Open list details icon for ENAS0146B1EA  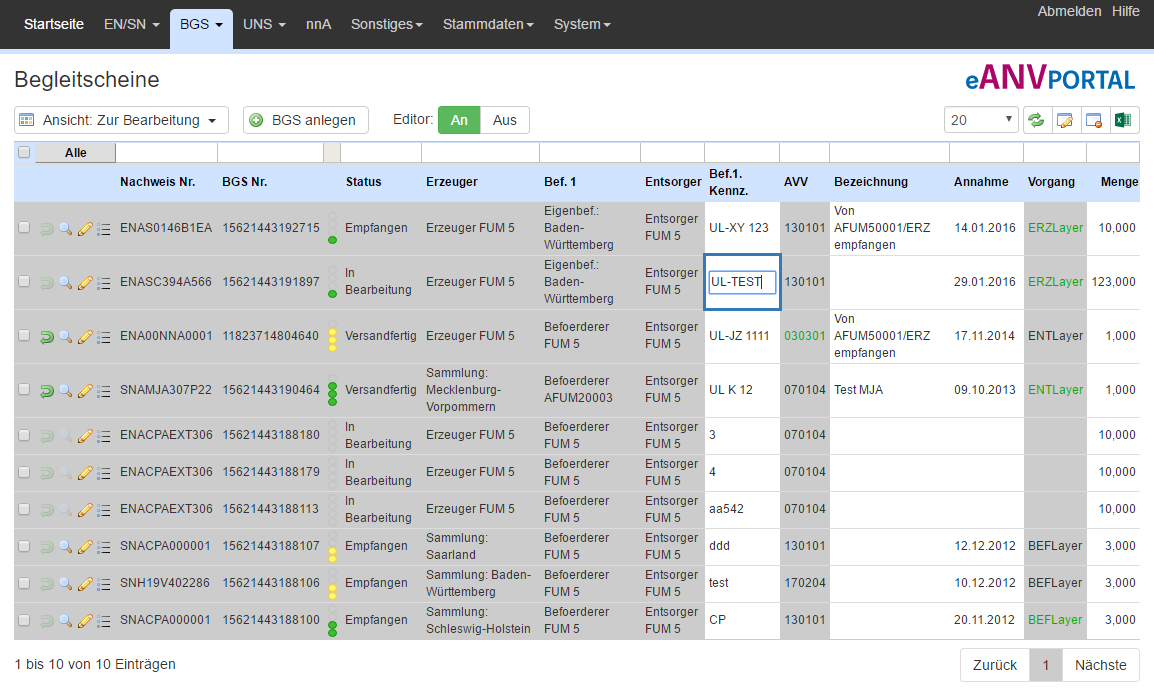104,230
